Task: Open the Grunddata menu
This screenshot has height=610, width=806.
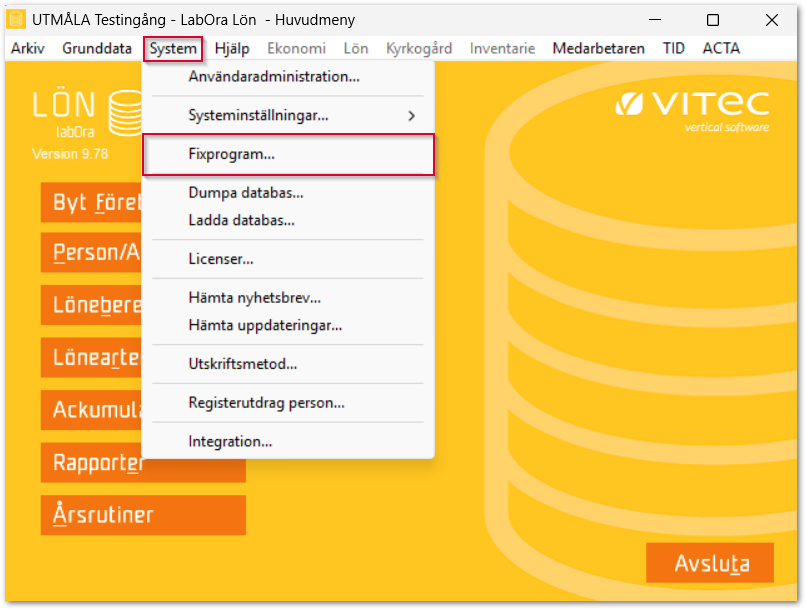Action: tap(97, 48)
